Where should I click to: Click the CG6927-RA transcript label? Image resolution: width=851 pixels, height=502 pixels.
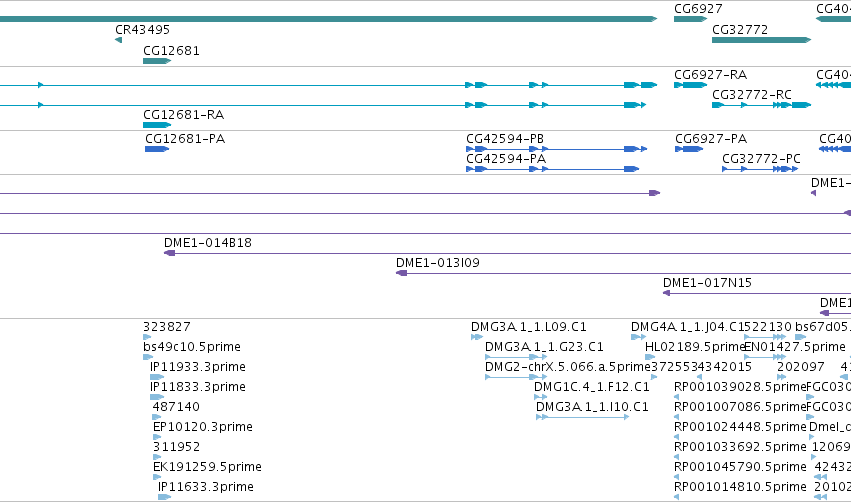710,75
